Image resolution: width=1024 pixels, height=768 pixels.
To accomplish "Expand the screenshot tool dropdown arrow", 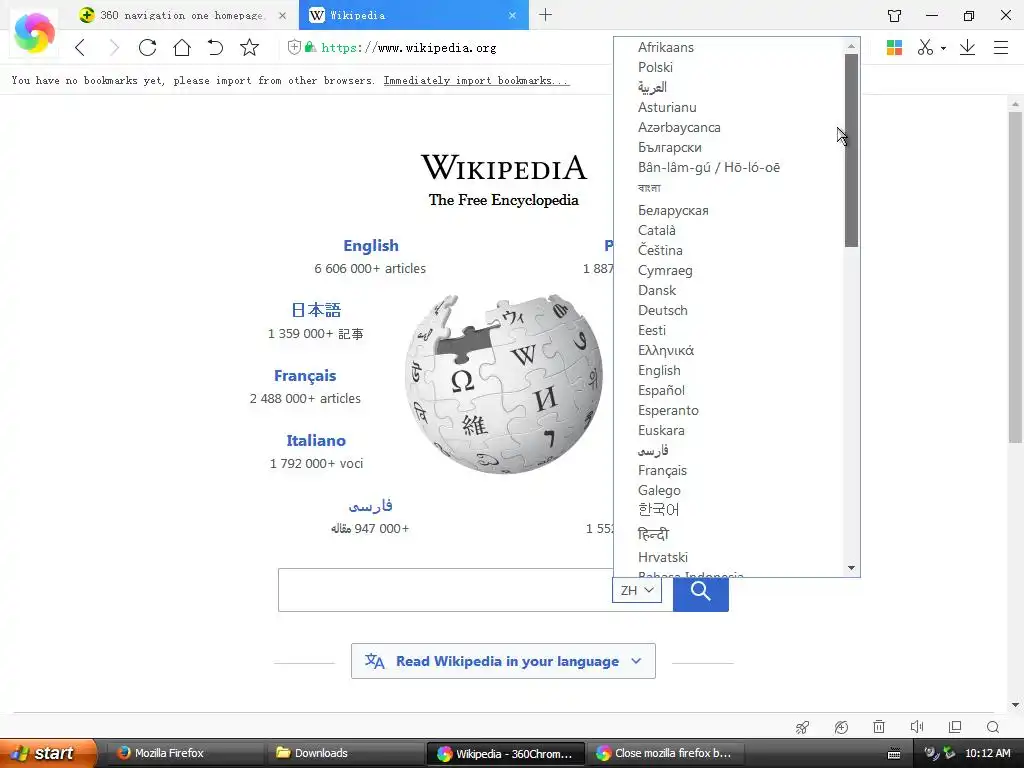I will 943,48.
